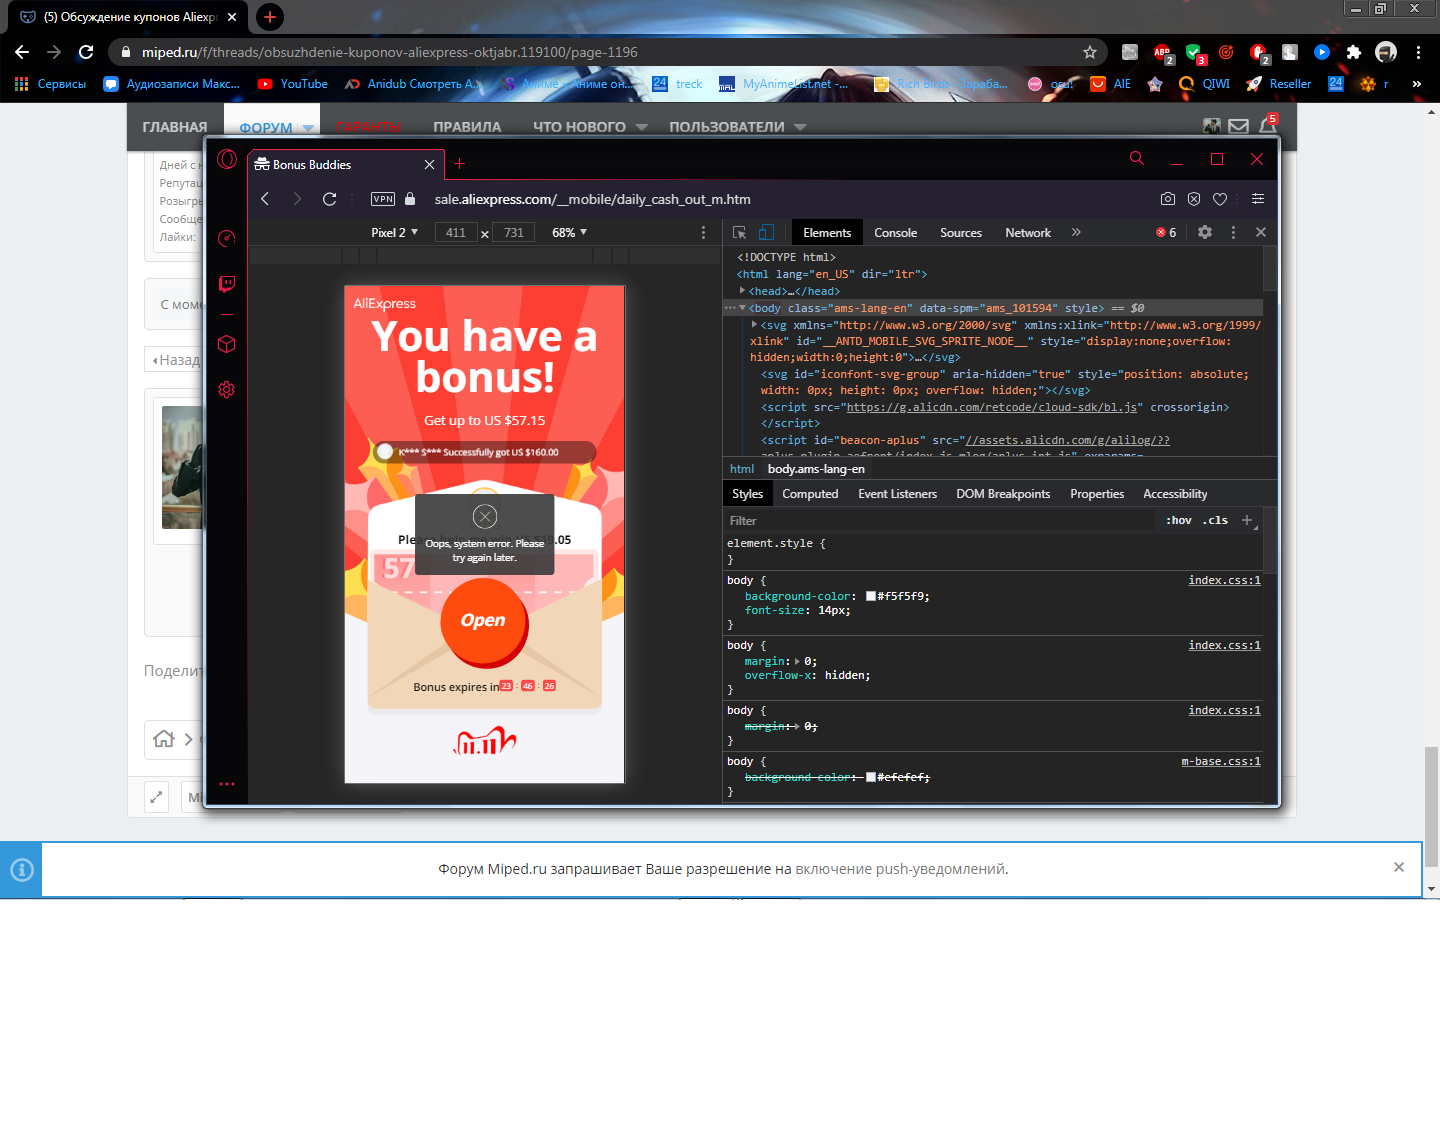This screenshot has height=1122, width=1440.
Task: Add a new style rule with plus
Action: point(1247,520)
